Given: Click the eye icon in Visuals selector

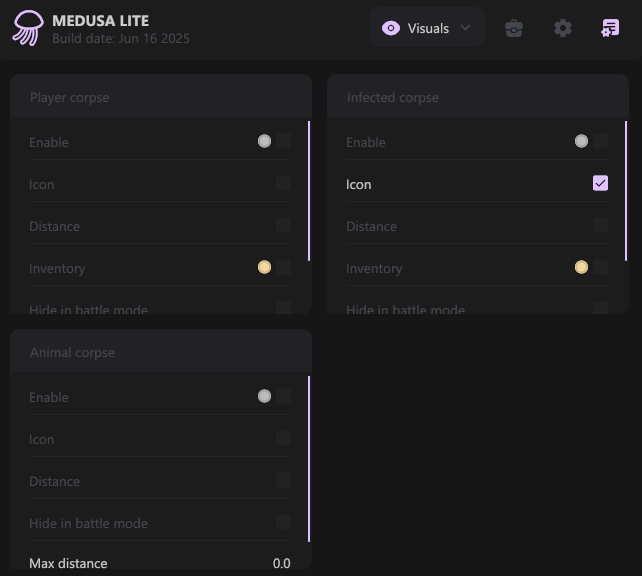Looking at the screenshot, I should click(391, 28).
